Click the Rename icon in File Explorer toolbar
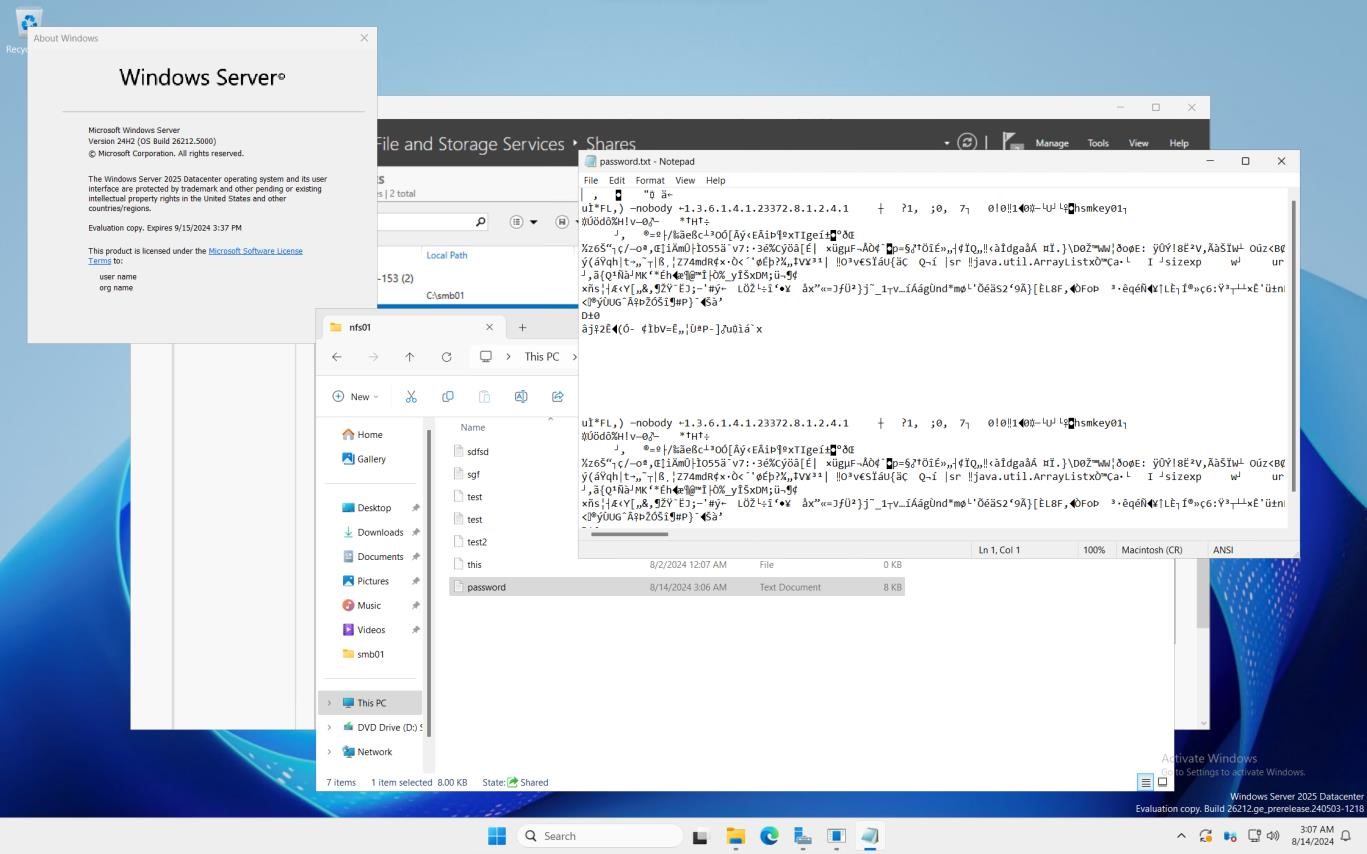Screen dimensions: 1367x854 pyautogui.click(x=521, y=397)
